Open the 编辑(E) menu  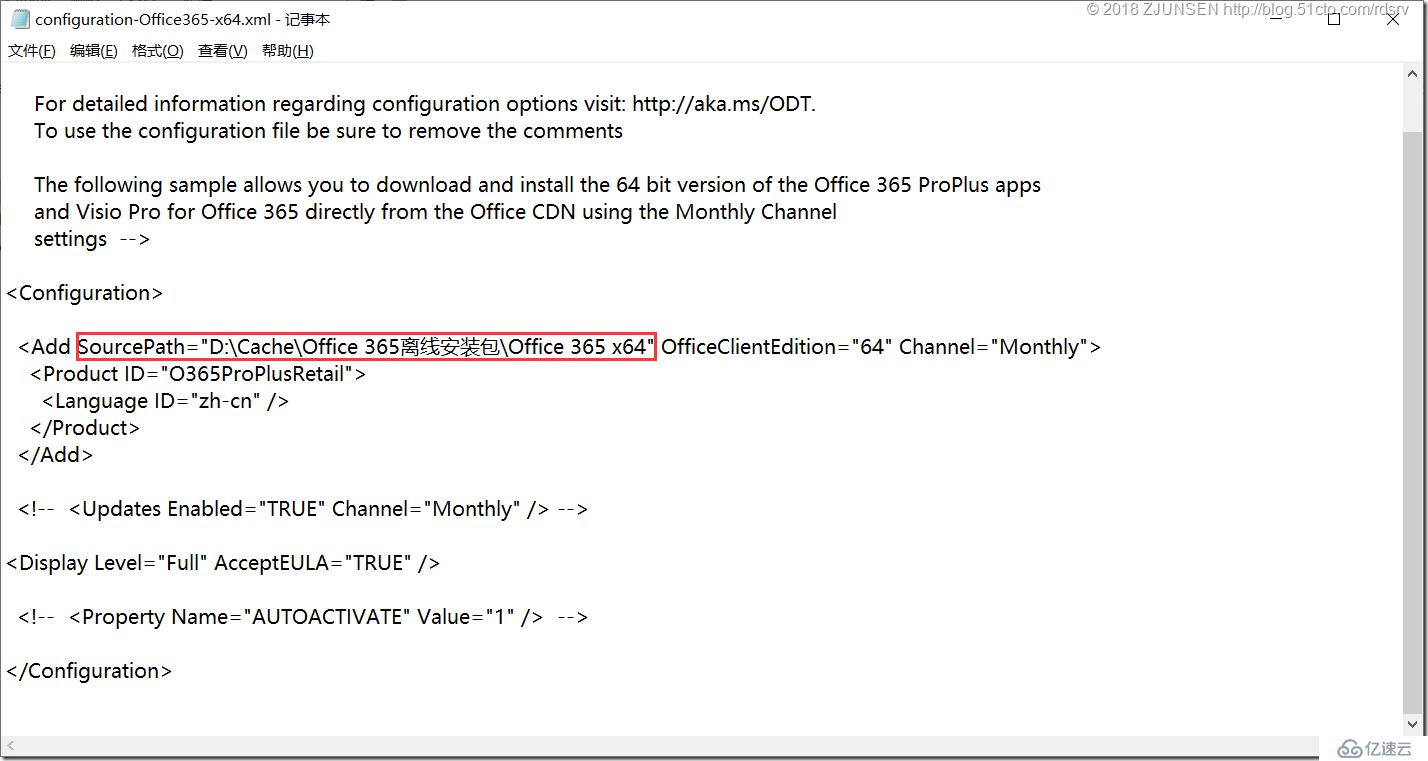(94, 51)
